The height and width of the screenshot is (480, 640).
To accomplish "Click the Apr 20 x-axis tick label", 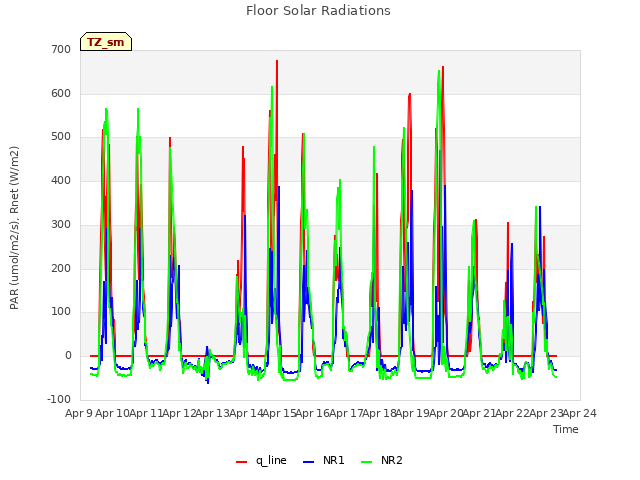I will click(x=446, y=413).
